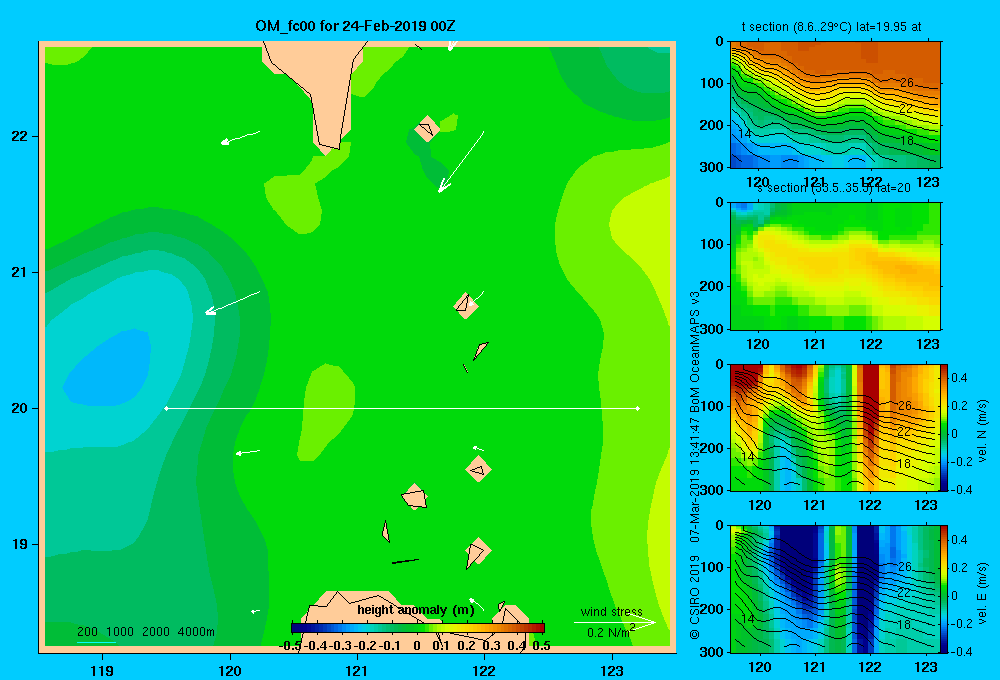Click the '2000' depth contour legend entry
The image size is (1000, 680).
click(156, 632)
